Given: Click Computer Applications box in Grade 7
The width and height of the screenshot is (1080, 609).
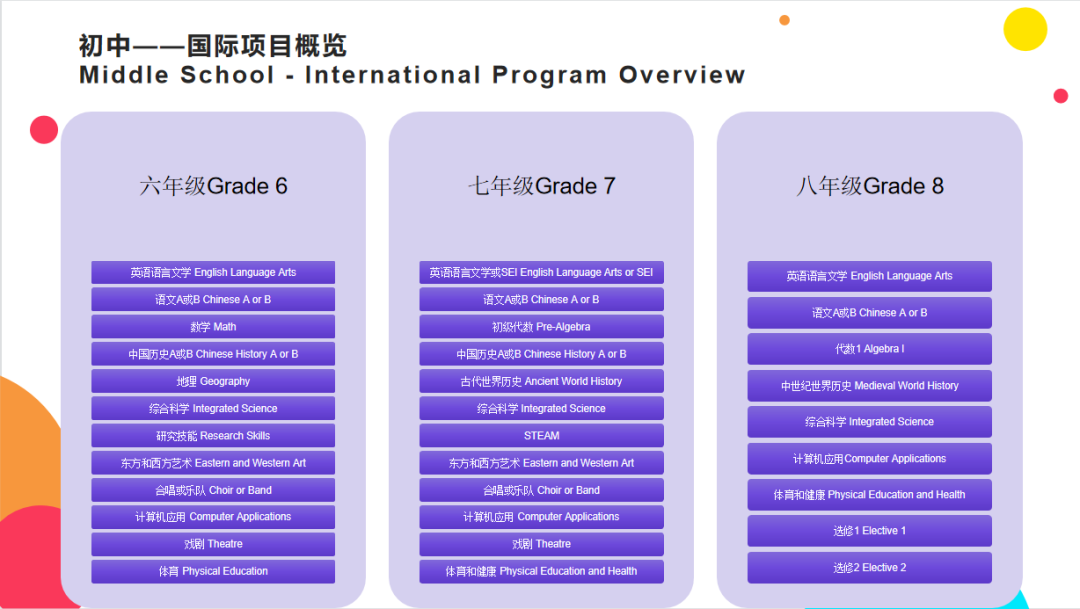Looking at the screenshot, I should (541, 517).
